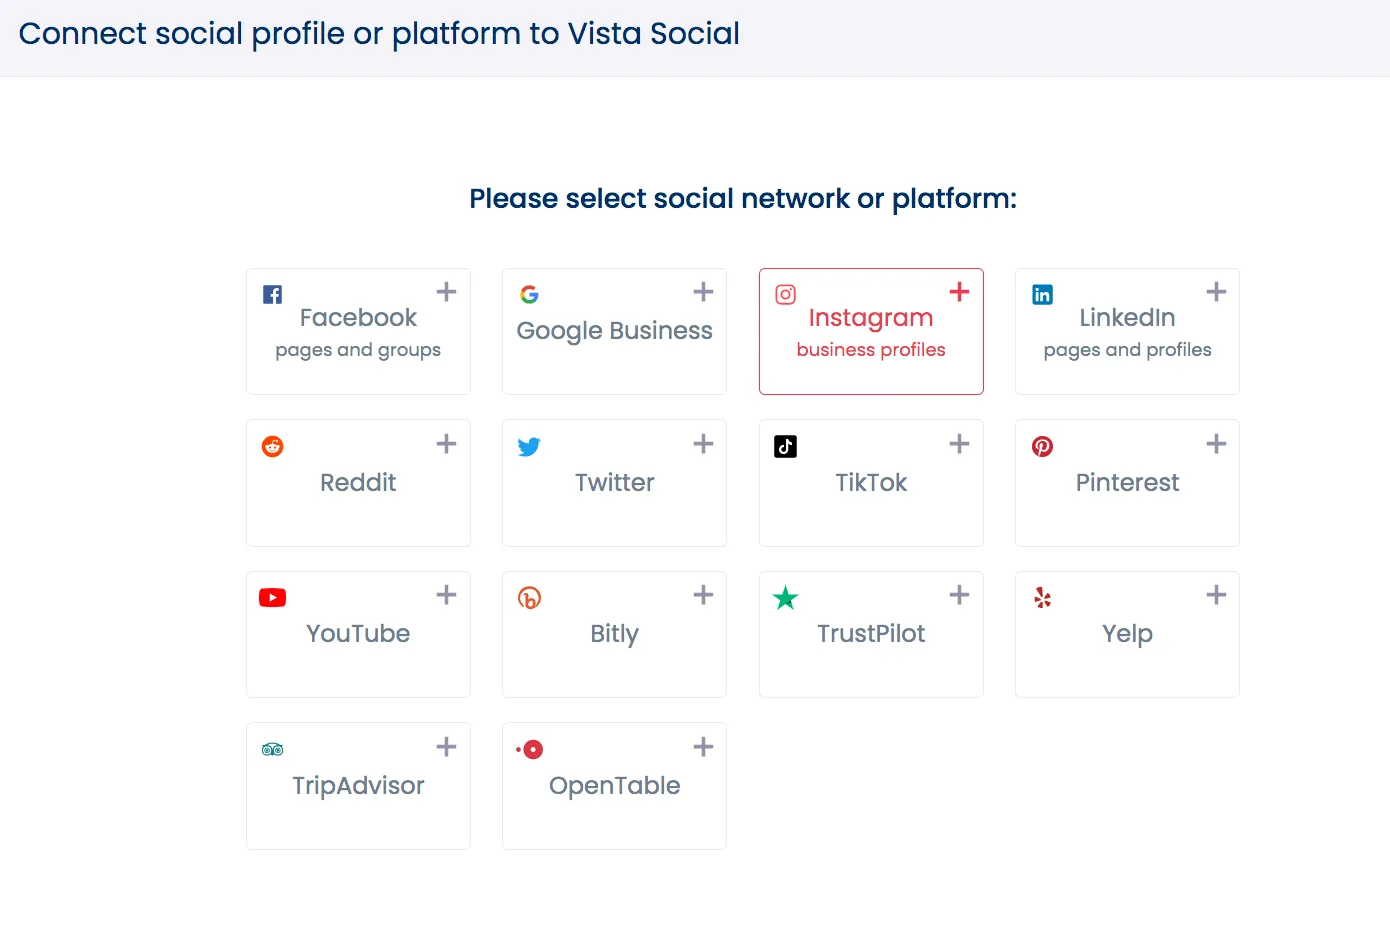The width and height of the screenshot is (1390, 948).
Task: Click the OpenTable icon
Action: coord(529,749)
